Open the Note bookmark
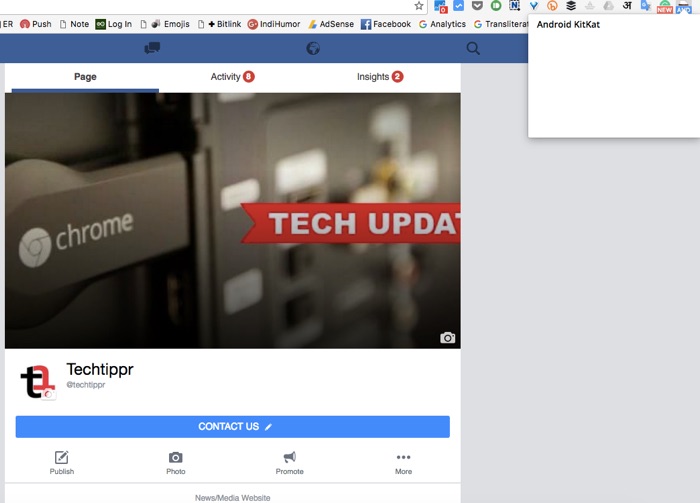Viewport: 700px width, 503px height. [74, 24]
